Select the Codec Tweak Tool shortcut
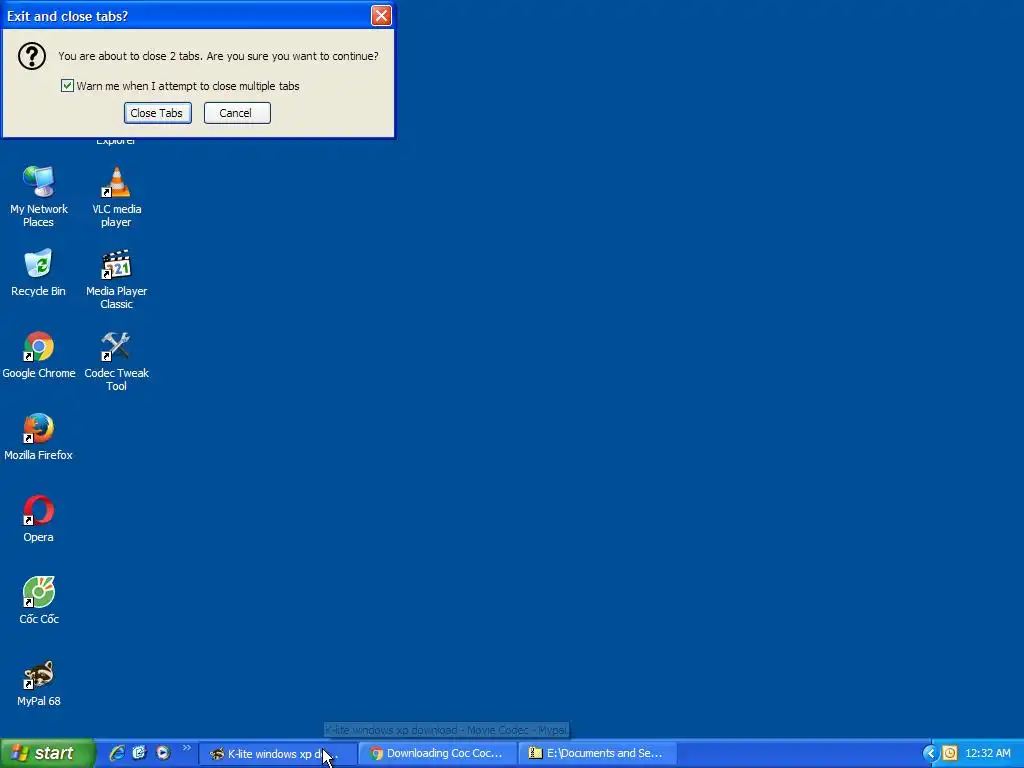Image resolution: width=1024 pixels, height=768 pixels. point(116,361)
